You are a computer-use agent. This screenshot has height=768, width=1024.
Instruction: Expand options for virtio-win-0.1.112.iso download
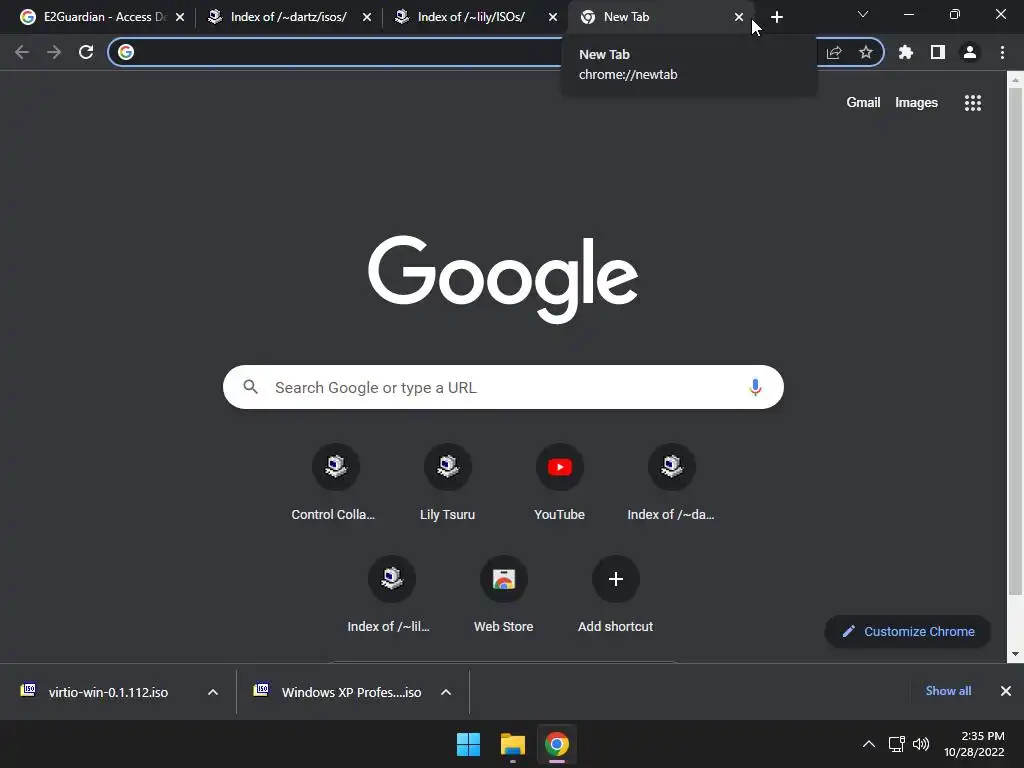(213, 692)
